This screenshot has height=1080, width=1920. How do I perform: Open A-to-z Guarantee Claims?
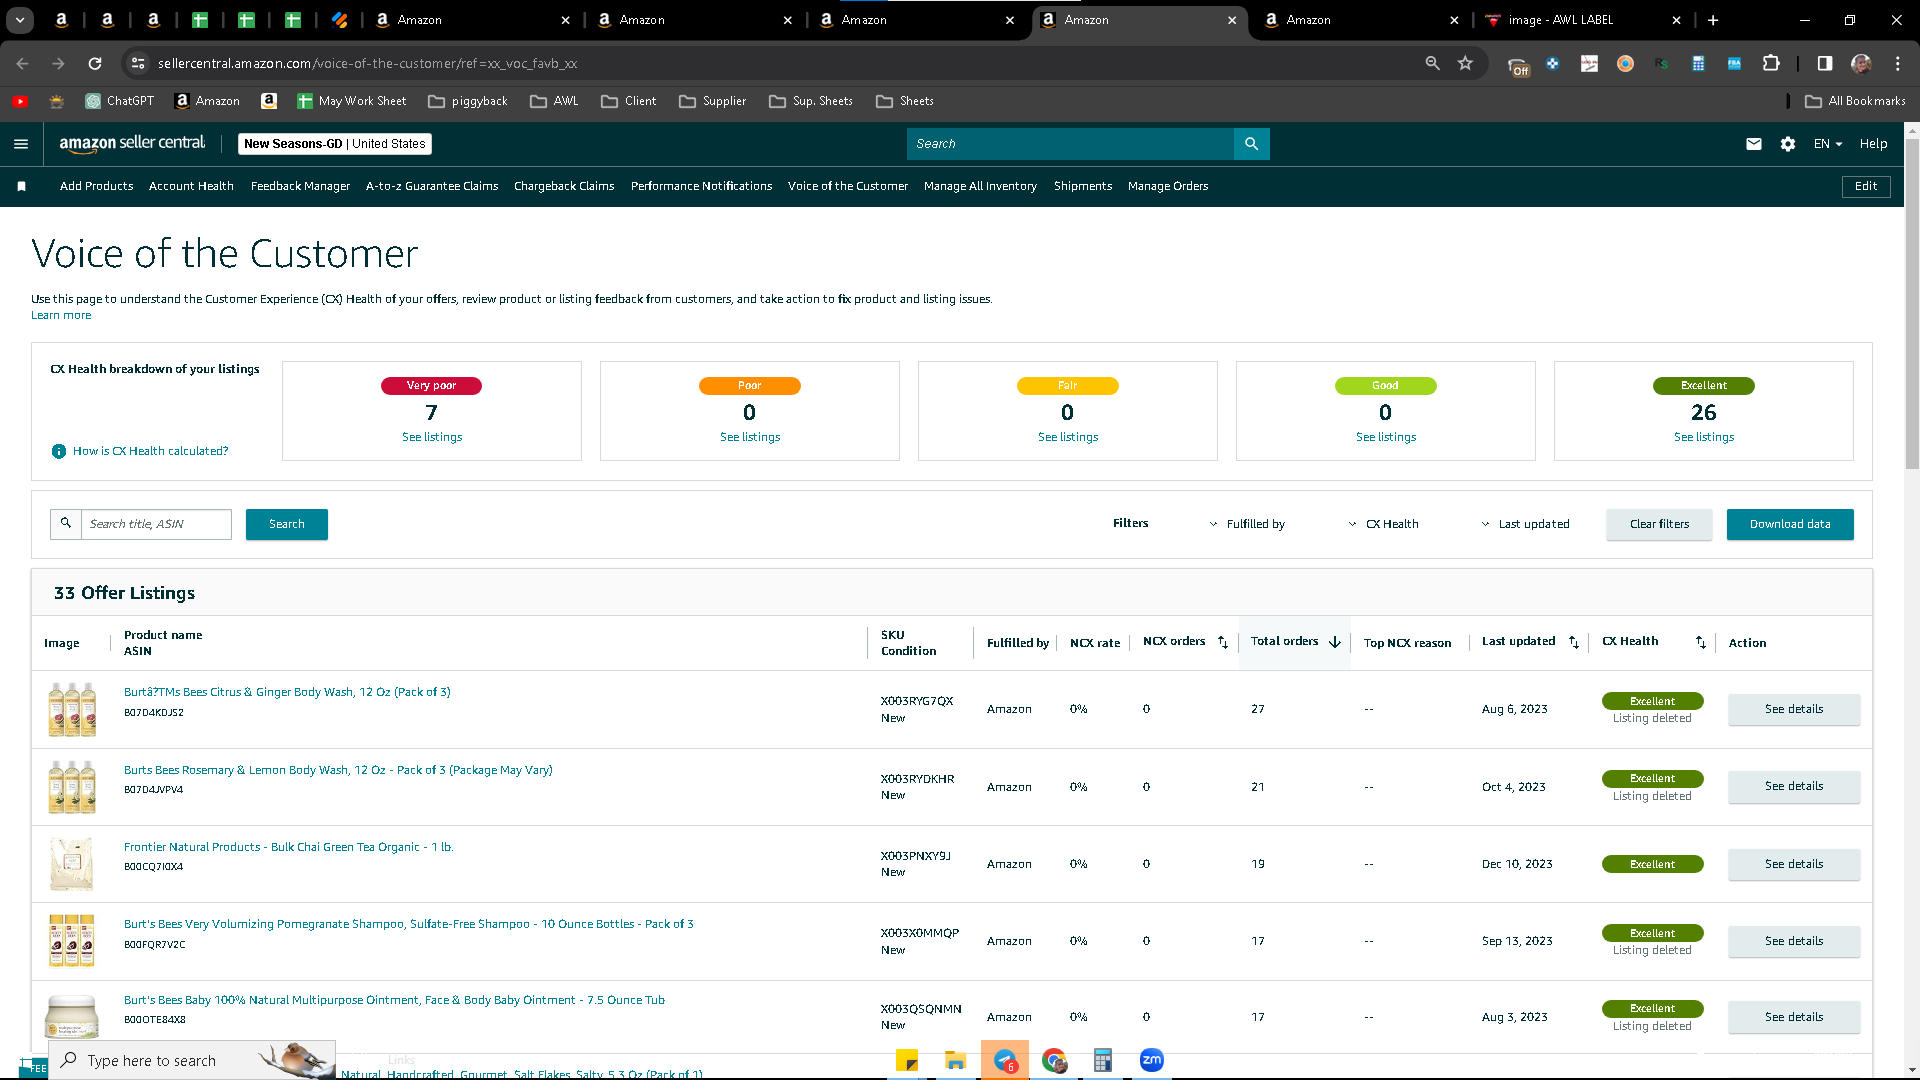click(x=432, y=186)
